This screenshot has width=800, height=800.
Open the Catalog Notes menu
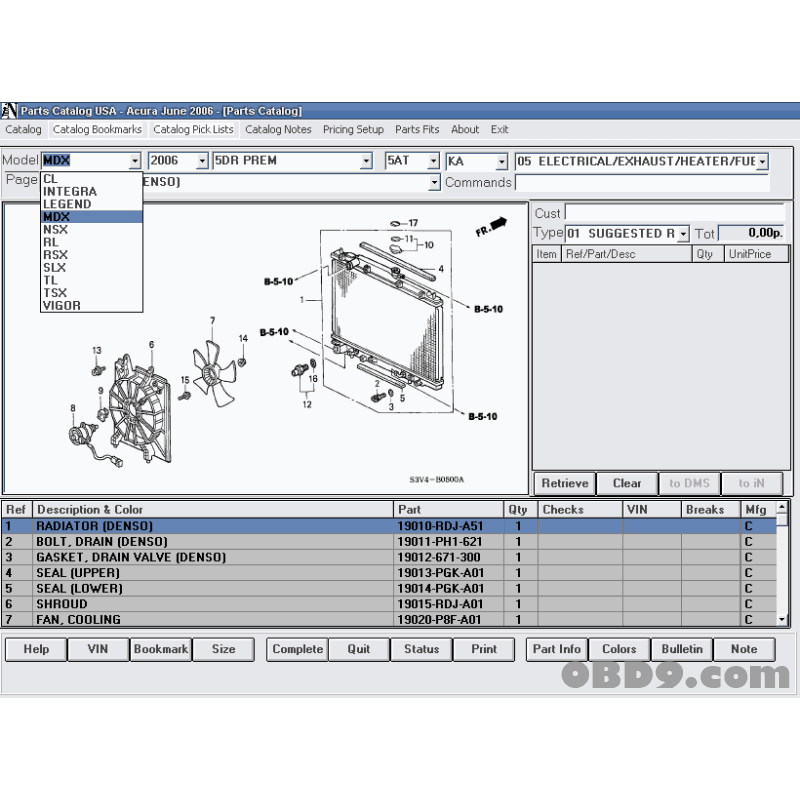click(278, 130)
